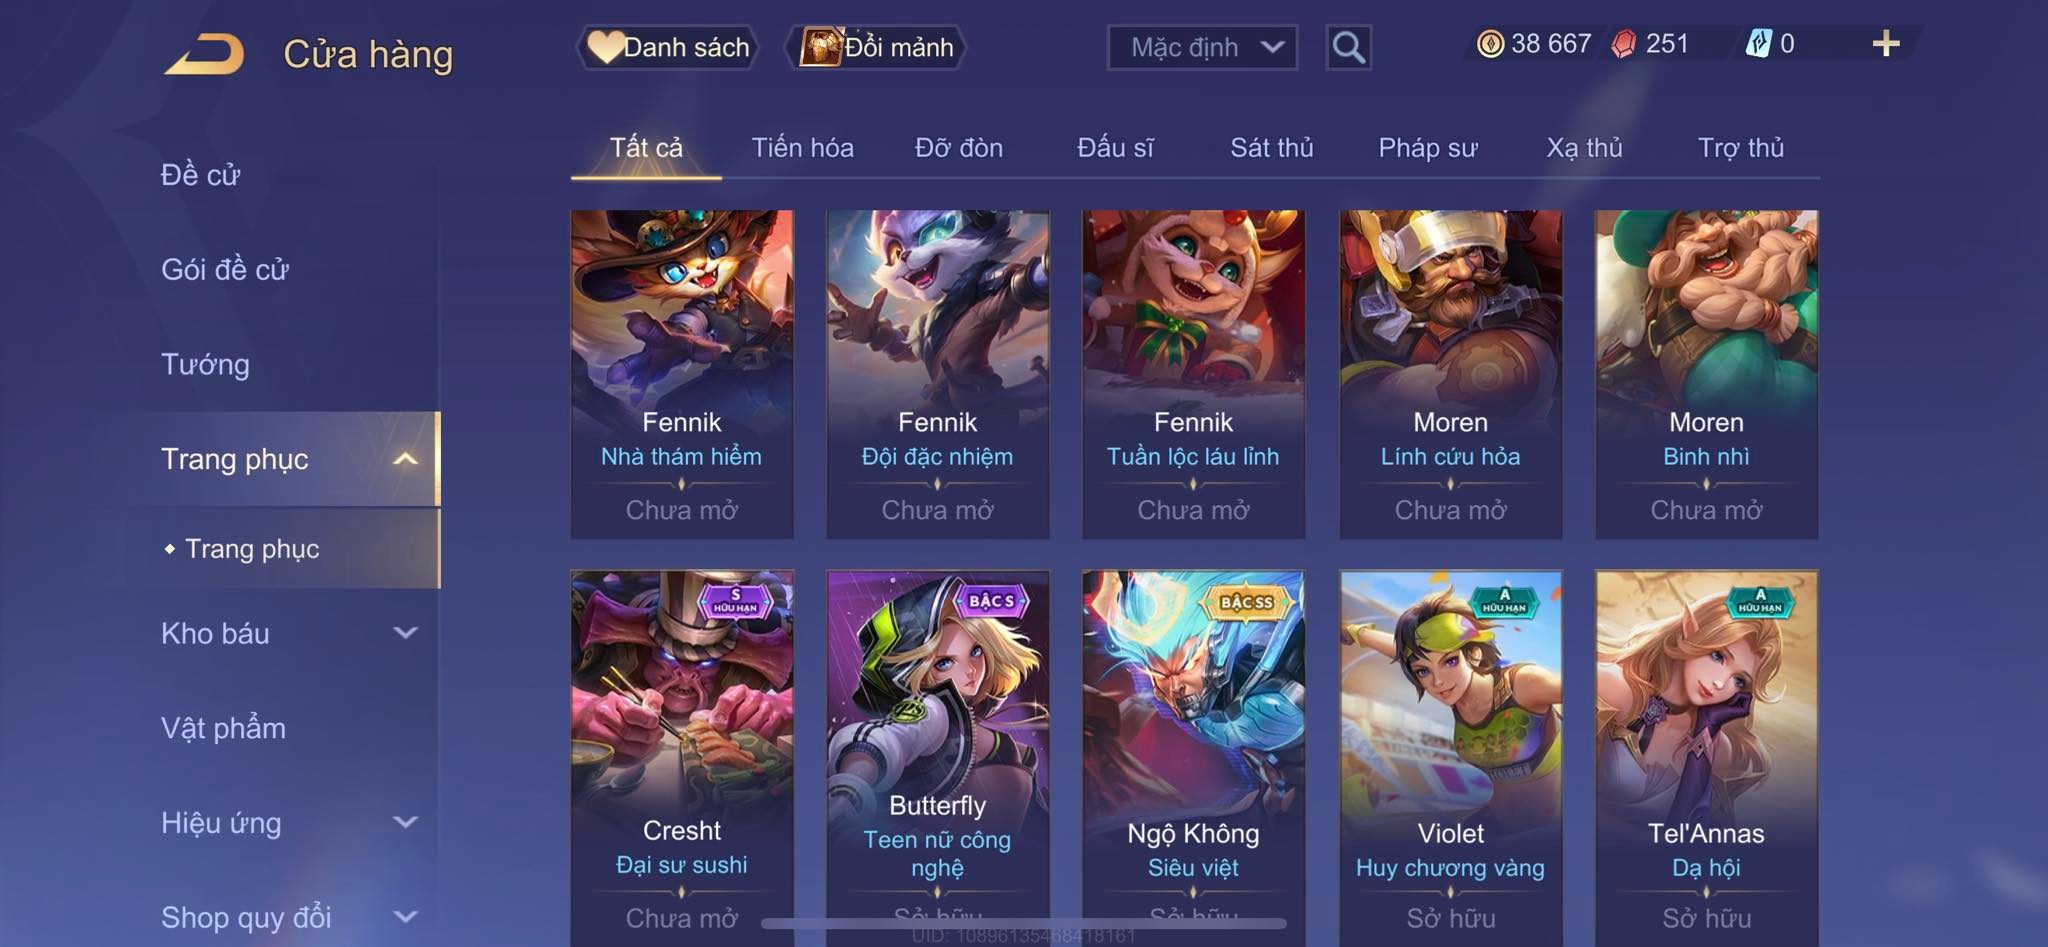Open Gói đề cử in the sidebar
The height and width of the screenshot is (947, 2048).
(225, 269)
